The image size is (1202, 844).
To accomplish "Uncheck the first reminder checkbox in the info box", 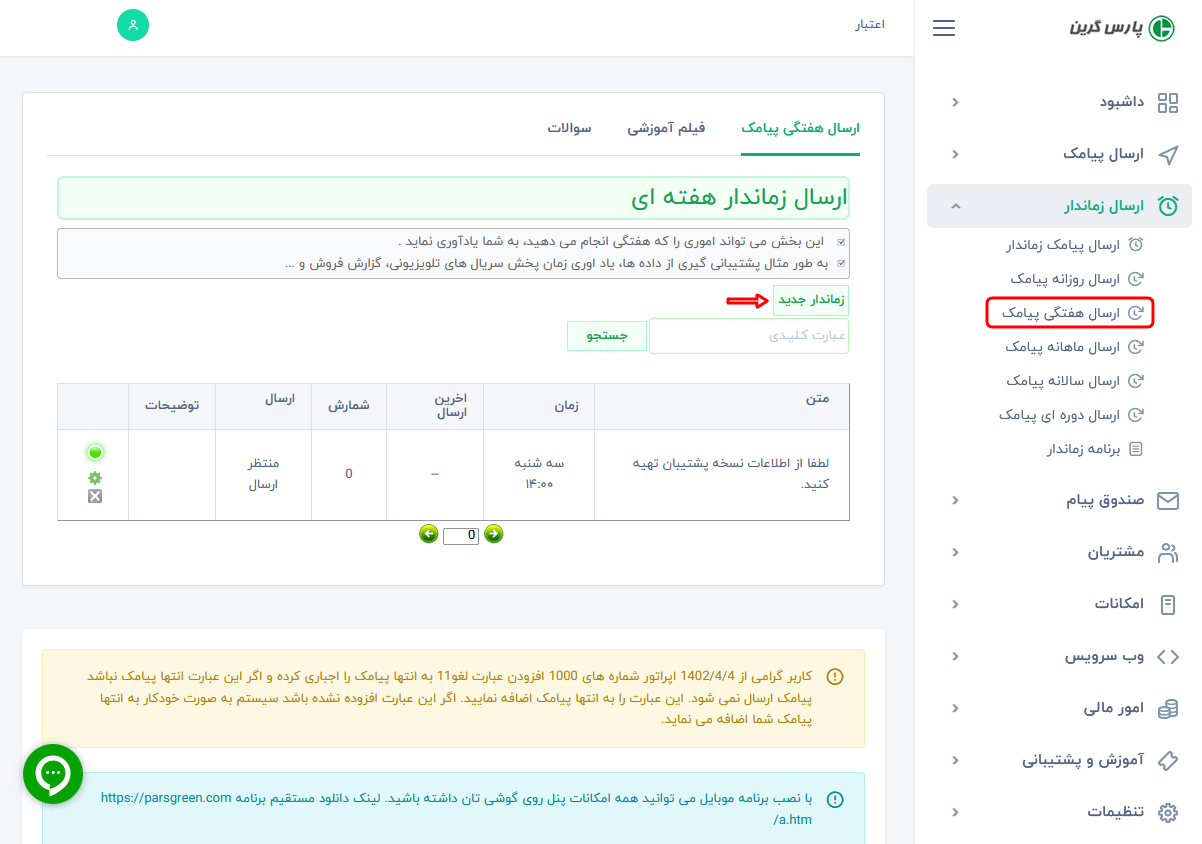I will tap(841, 241).
